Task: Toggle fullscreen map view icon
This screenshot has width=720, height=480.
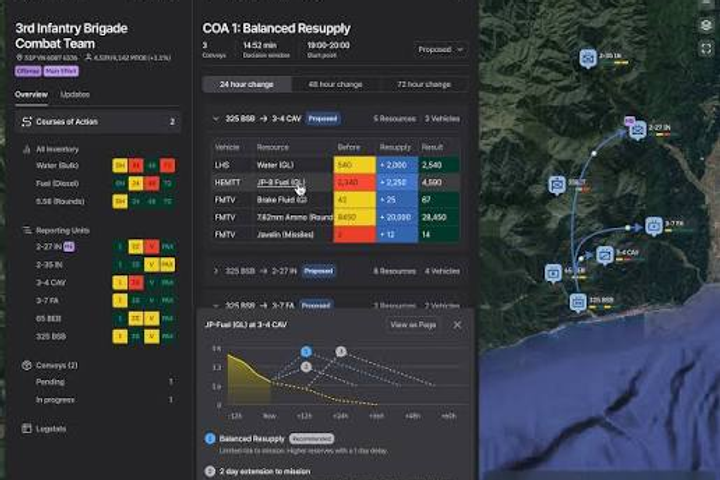Action: pyautogui.click(x=706, y=48)
